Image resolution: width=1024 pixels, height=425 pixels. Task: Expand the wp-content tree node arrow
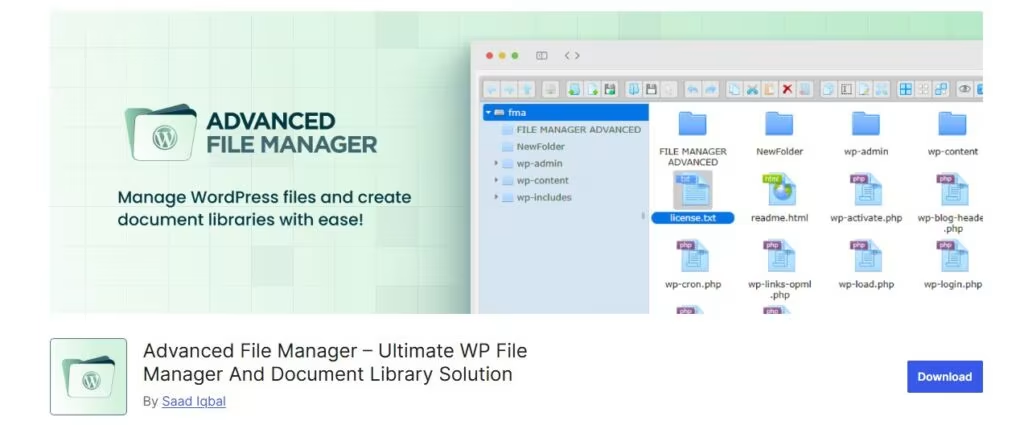tap(496, 180)
